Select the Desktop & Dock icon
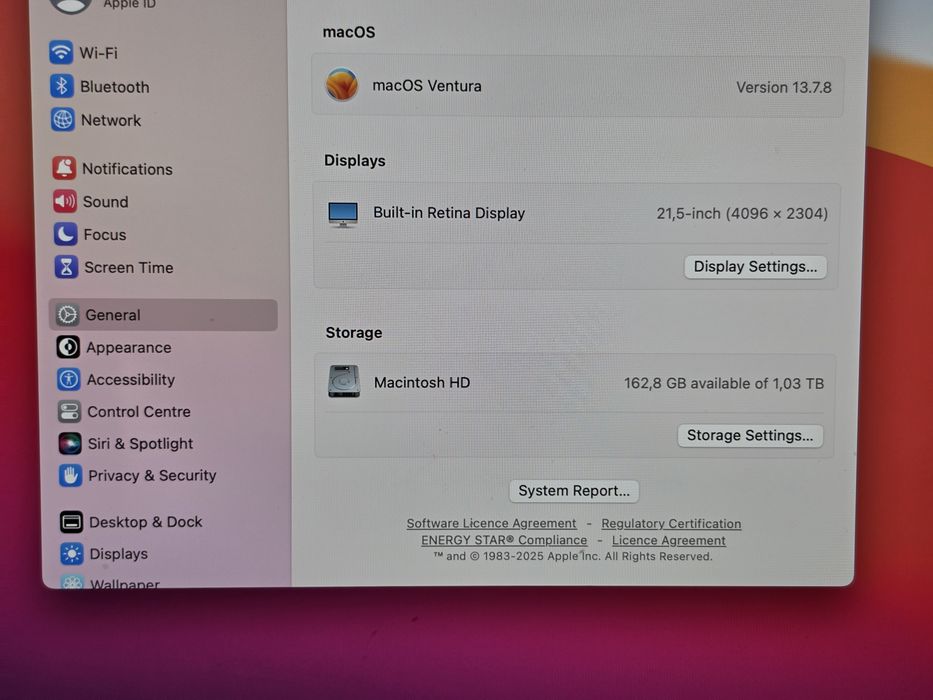This screenshot has height=700, width=933. click(71, 522)
